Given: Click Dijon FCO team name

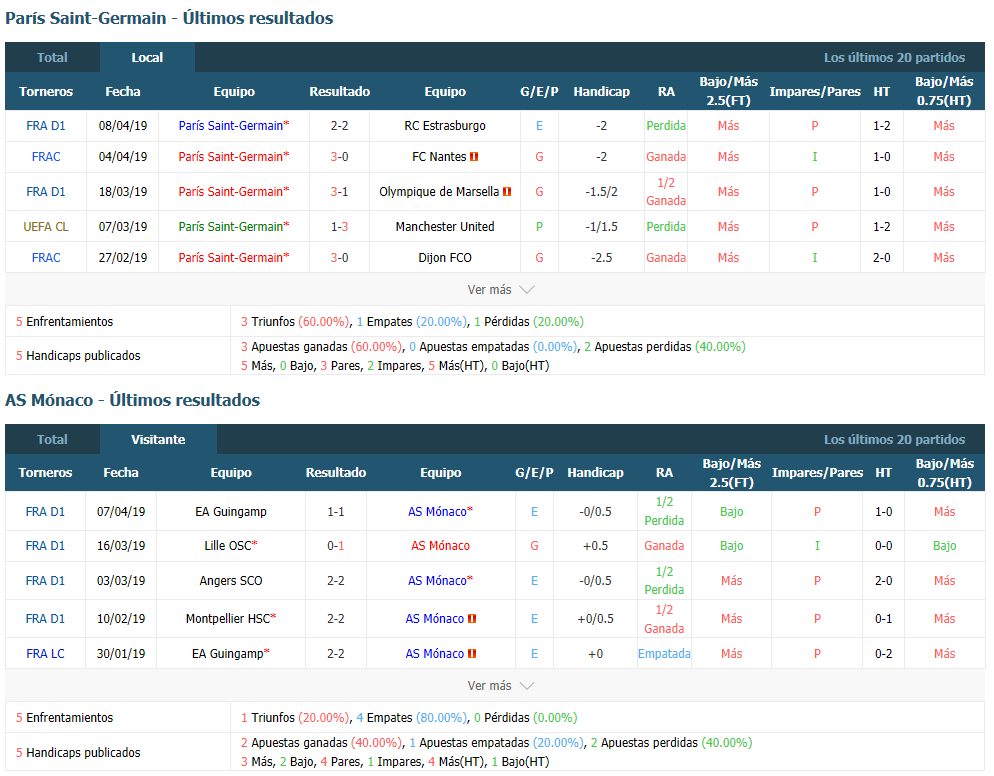Looking at the screenshot, I should 445,257.
